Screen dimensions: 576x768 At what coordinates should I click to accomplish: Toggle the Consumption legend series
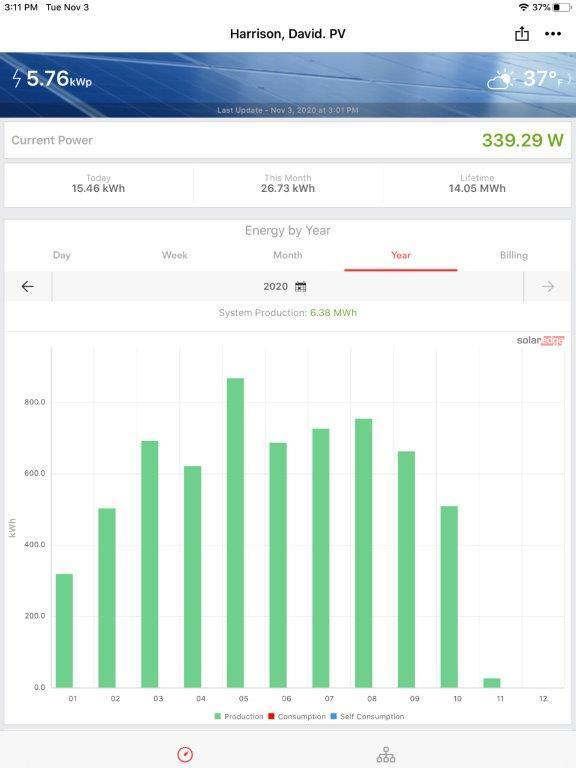click(x=297, y=716)
